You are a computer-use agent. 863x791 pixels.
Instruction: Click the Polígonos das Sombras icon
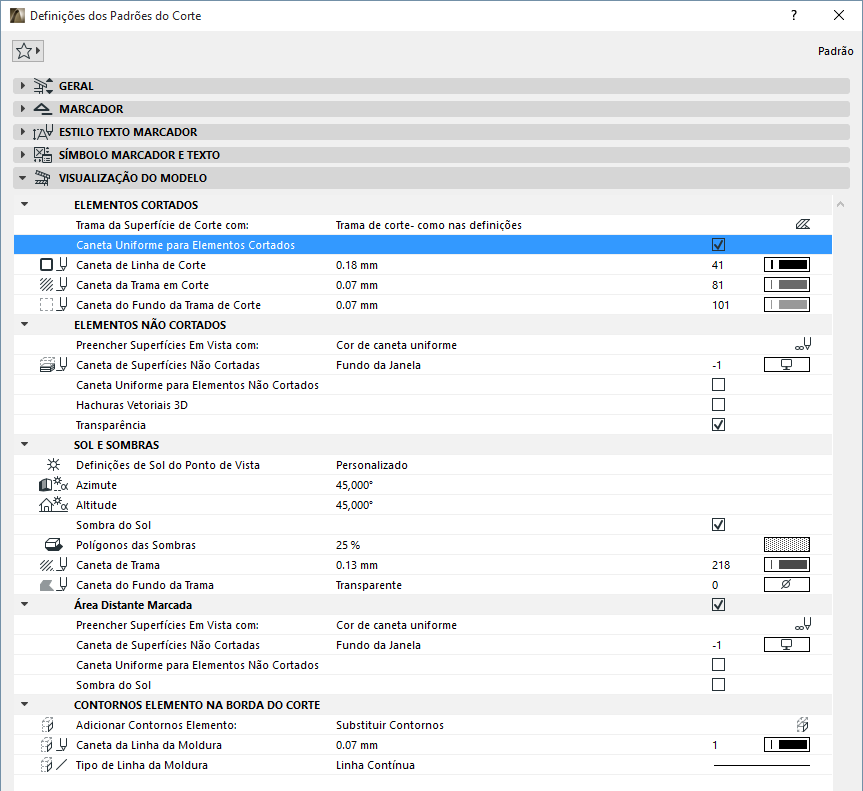click(x=53, y=544)
